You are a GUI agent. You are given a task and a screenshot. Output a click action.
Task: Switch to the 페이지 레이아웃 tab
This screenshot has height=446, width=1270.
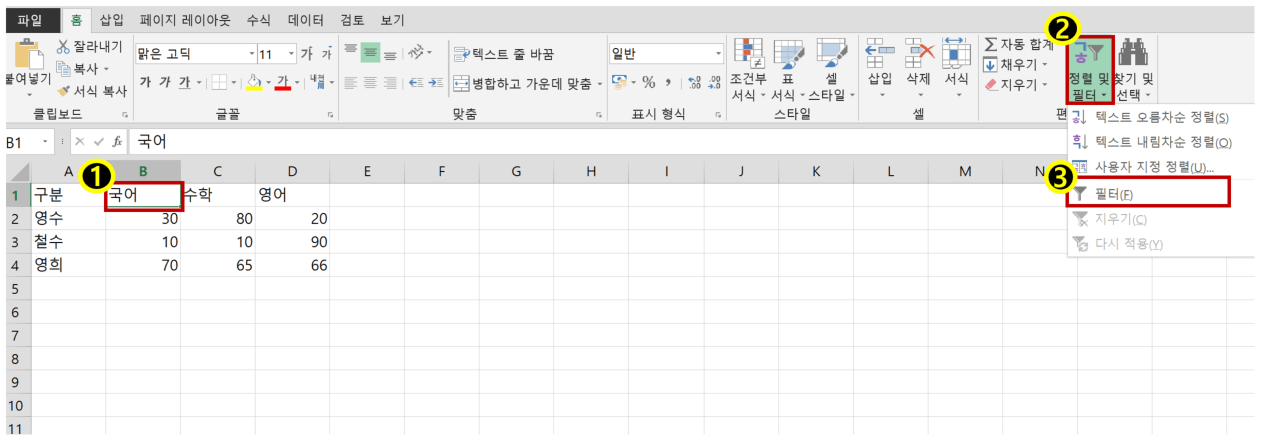coord(185,20)
